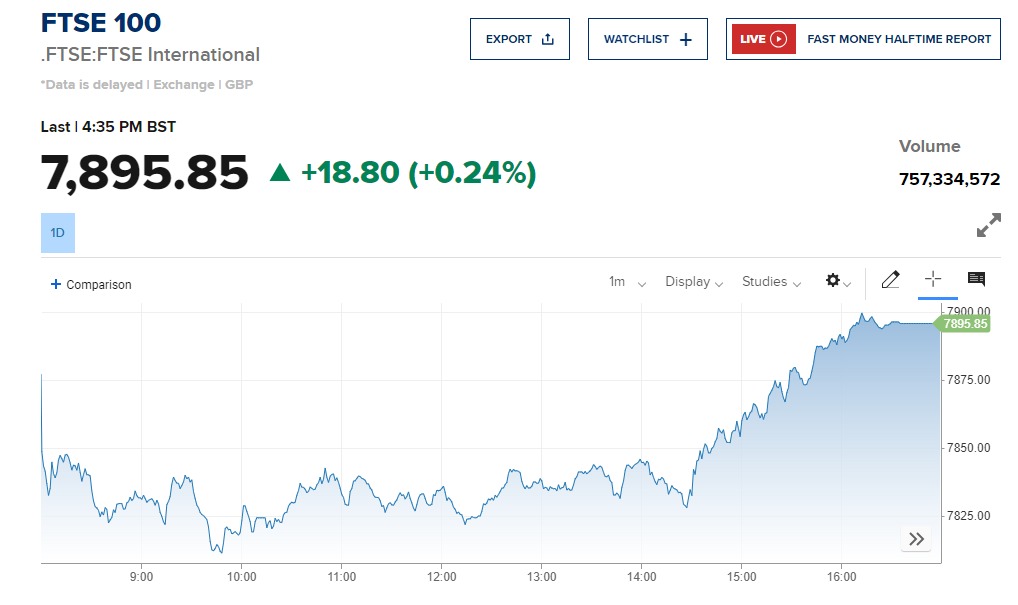This screenshot has width=1018, height=605.
Task: Select the pencil drawing tool
Action: 890,281
